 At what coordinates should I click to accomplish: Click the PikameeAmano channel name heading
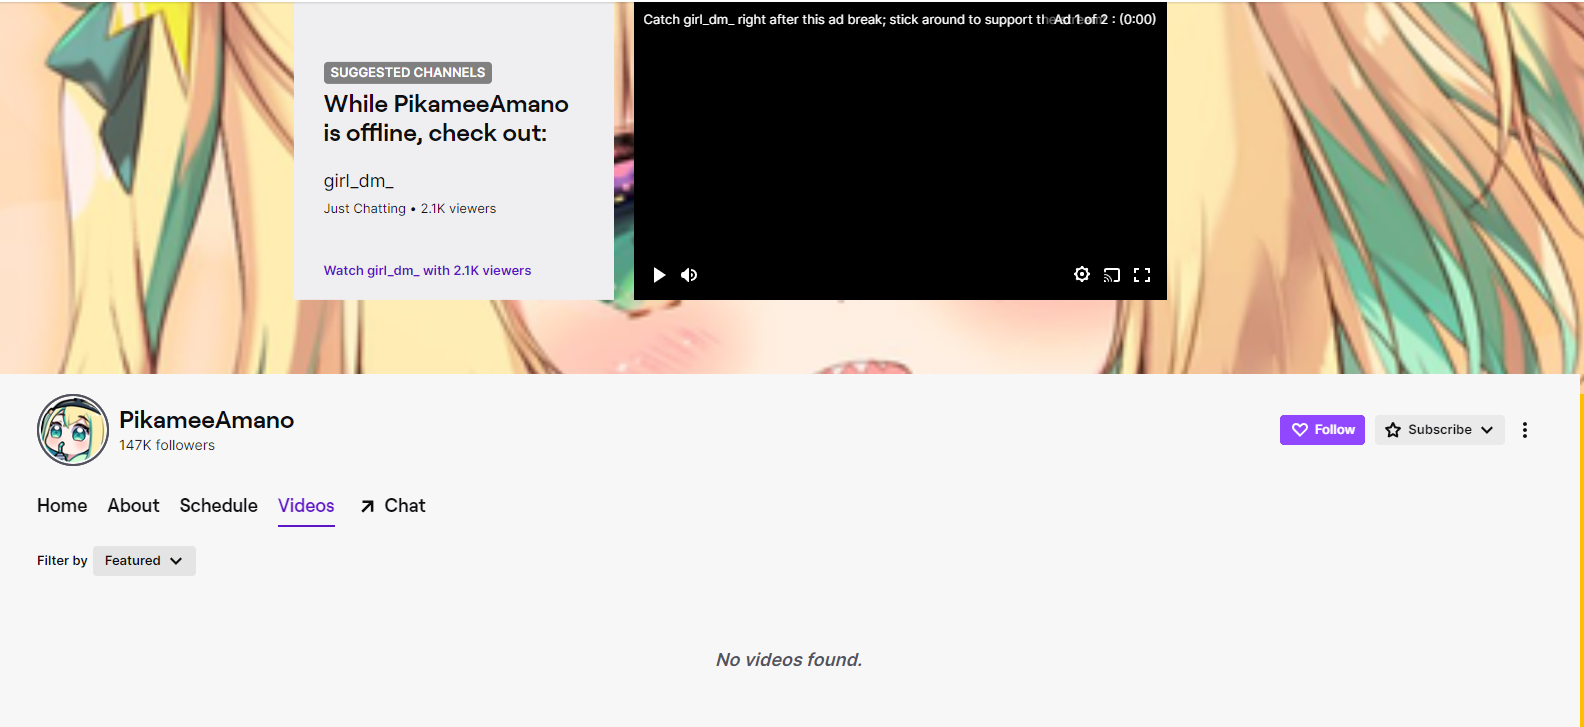[207, 420]
